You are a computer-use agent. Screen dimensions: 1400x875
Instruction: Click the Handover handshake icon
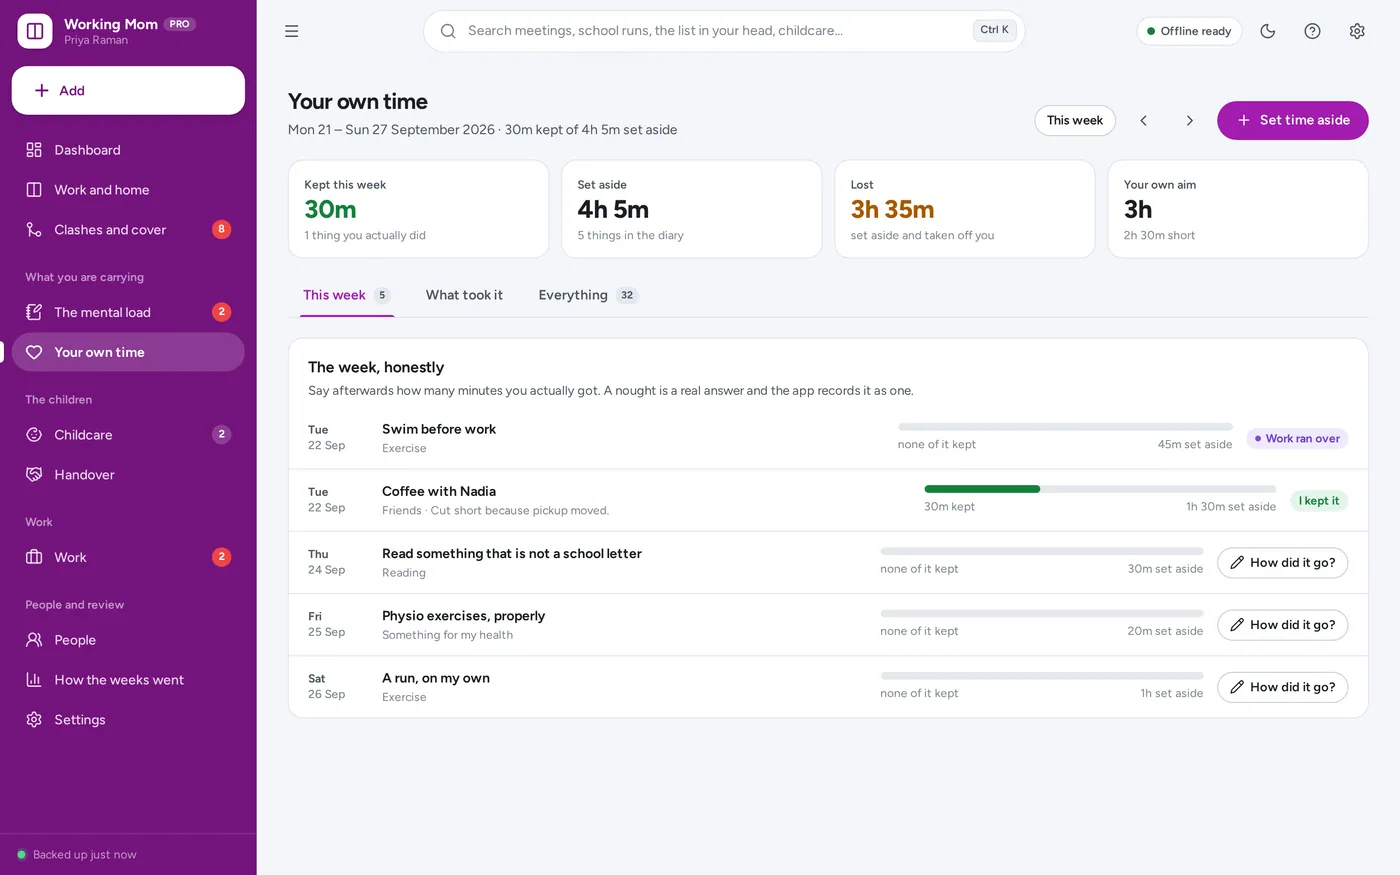(x=34, y=475)
